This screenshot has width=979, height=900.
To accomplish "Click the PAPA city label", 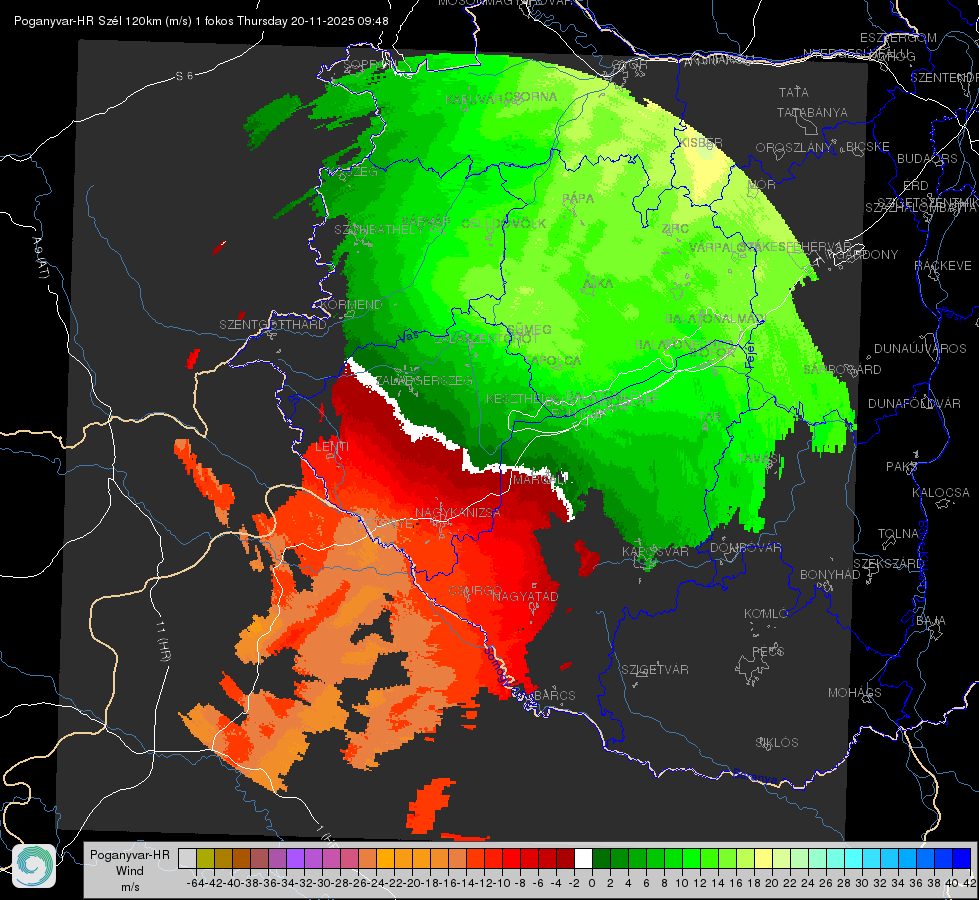I will [x=578, y=199].
